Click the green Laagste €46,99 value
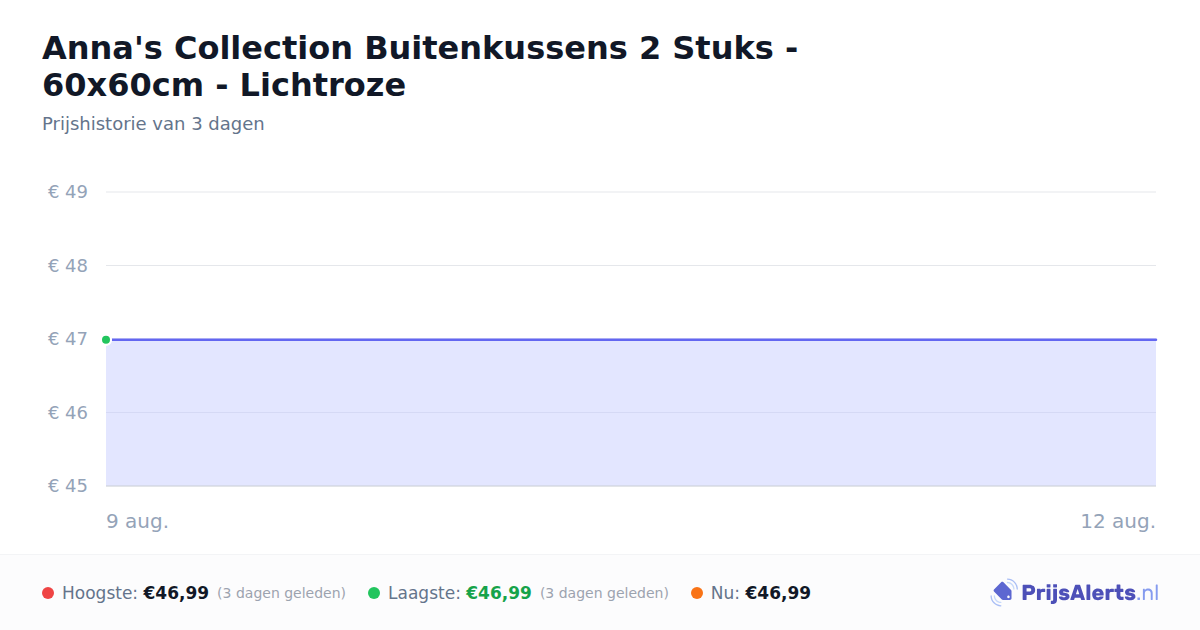Screen dimensions: 1200x630 (x=499, y=593)
